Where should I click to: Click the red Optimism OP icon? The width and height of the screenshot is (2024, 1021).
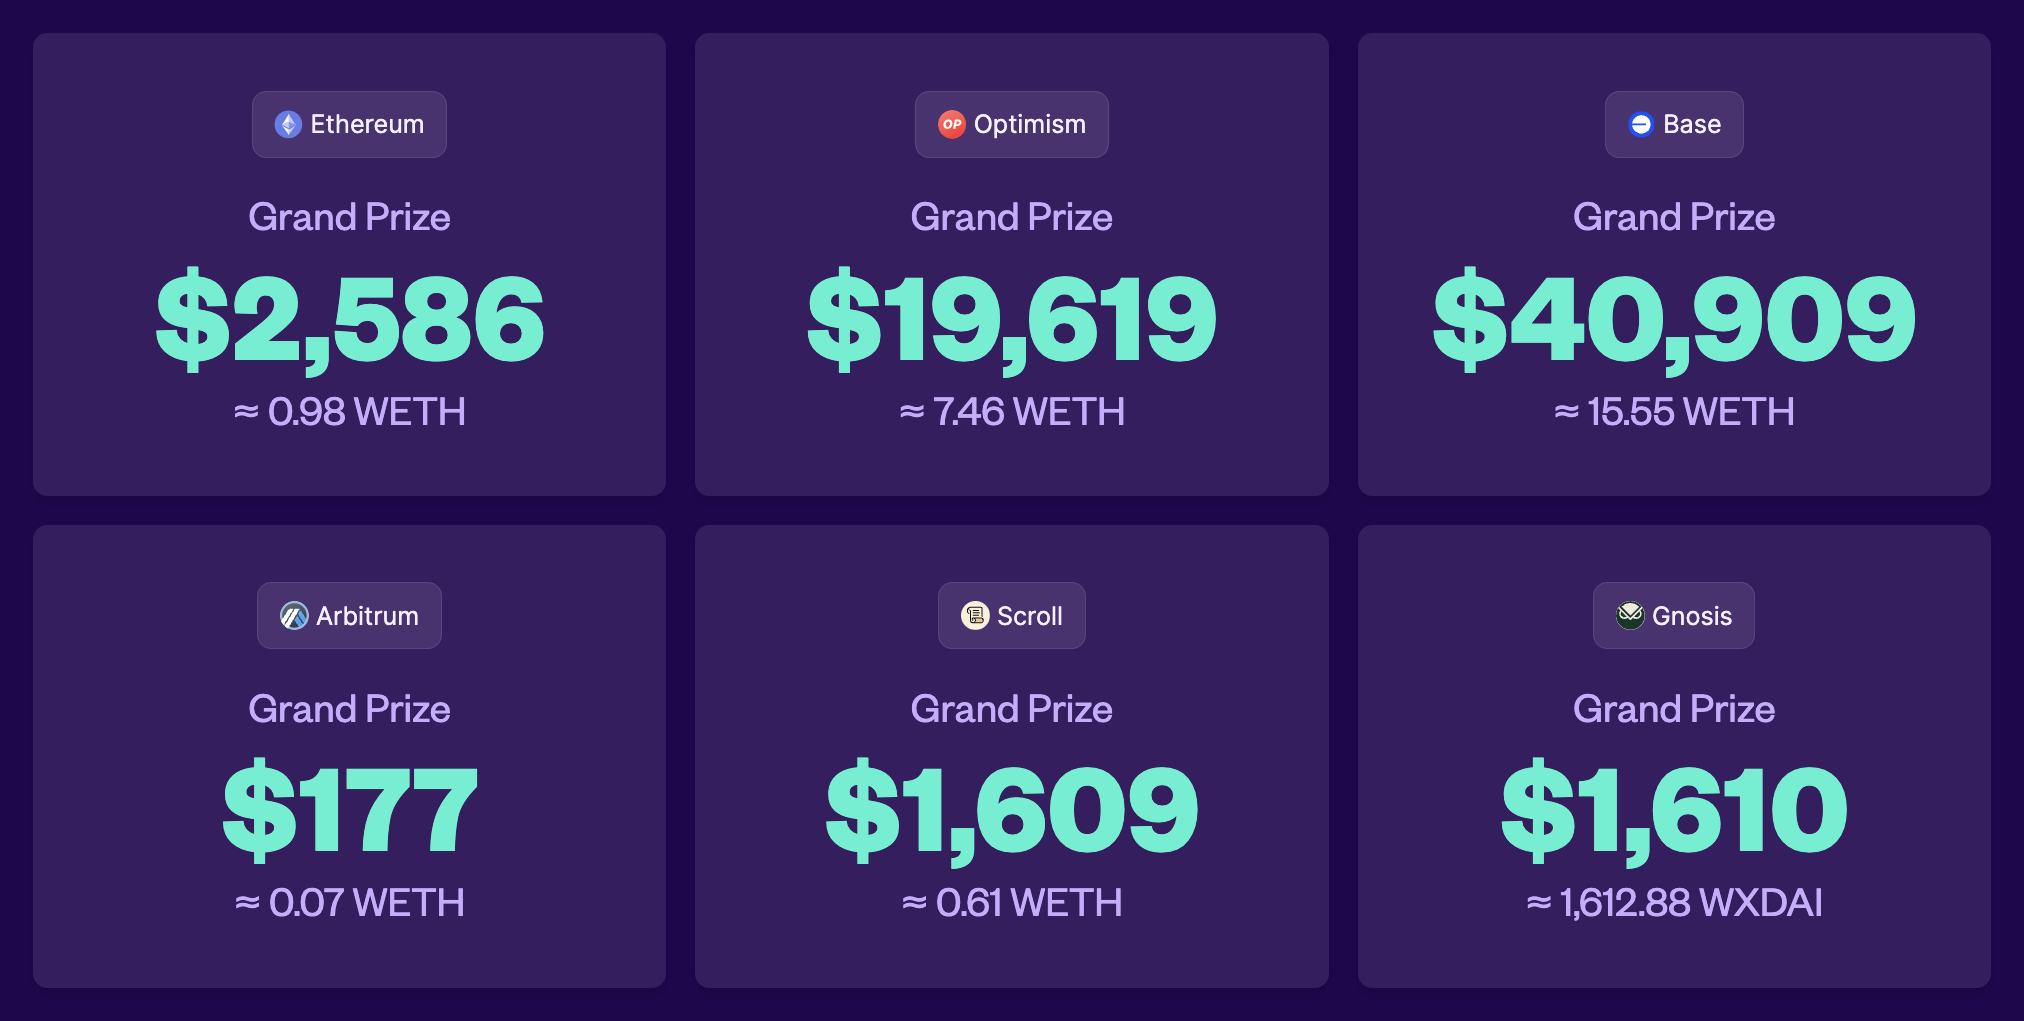coord(952,124)
